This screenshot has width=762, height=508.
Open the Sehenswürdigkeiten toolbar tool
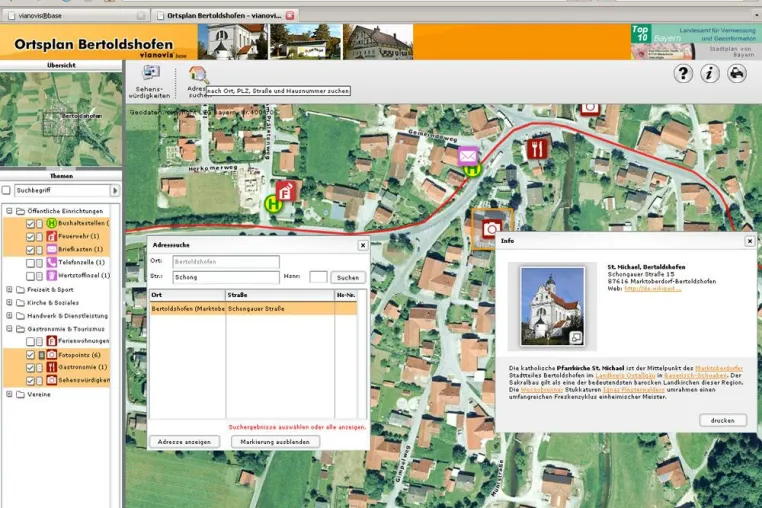click(x=150, y=82)
